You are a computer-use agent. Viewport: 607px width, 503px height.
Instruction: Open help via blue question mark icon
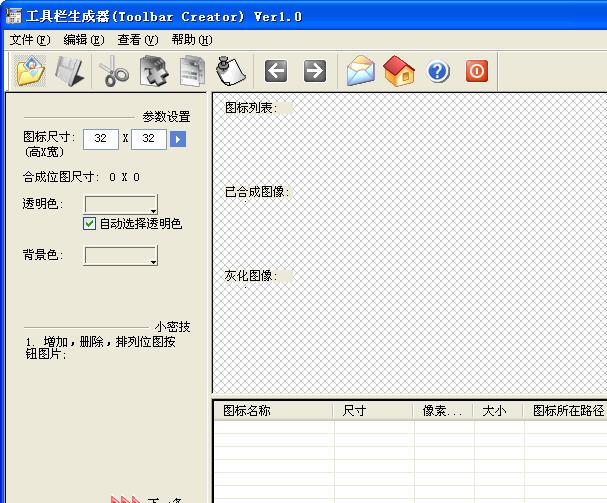tap(438, 71)
